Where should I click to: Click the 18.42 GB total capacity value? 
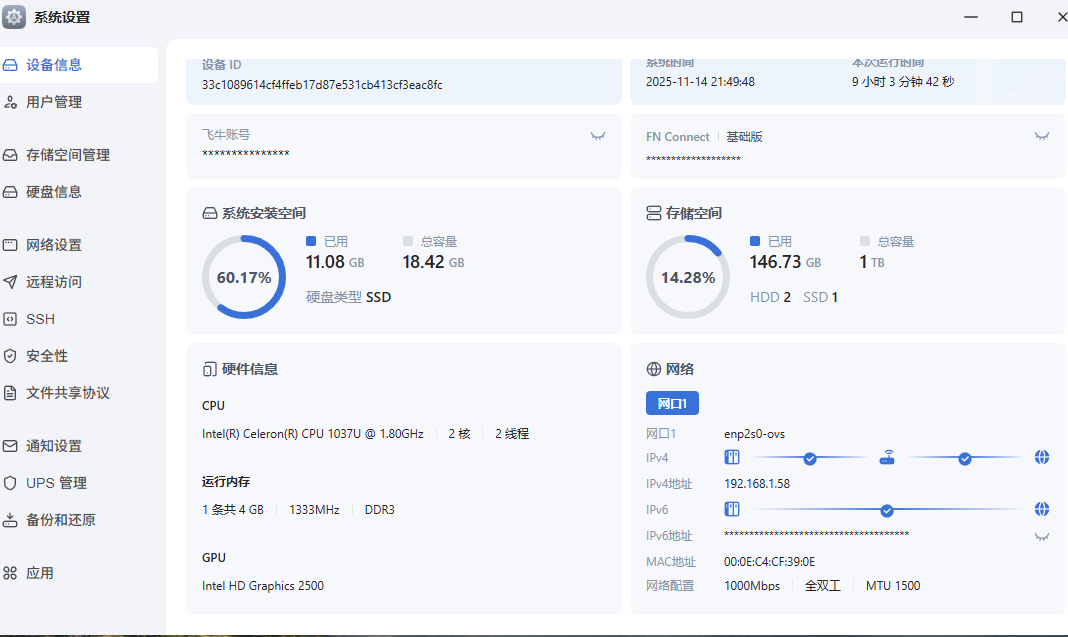[433, 262]
